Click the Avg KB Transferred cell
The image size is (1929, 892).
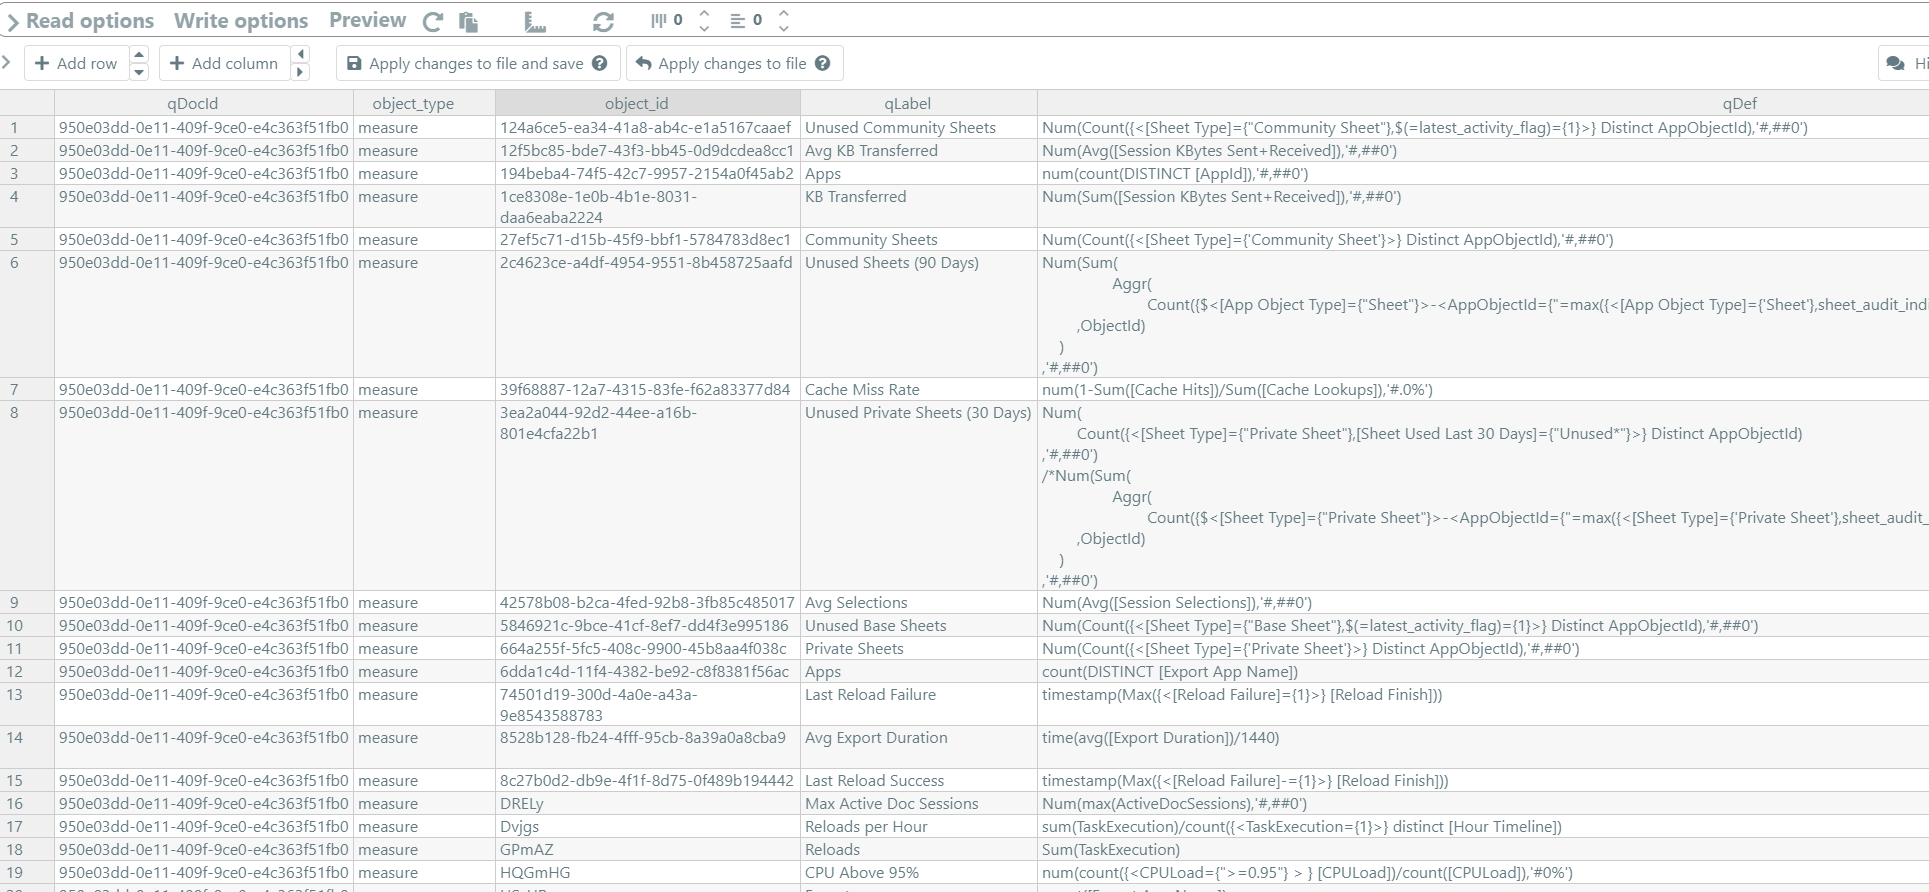tap(919, 151)
